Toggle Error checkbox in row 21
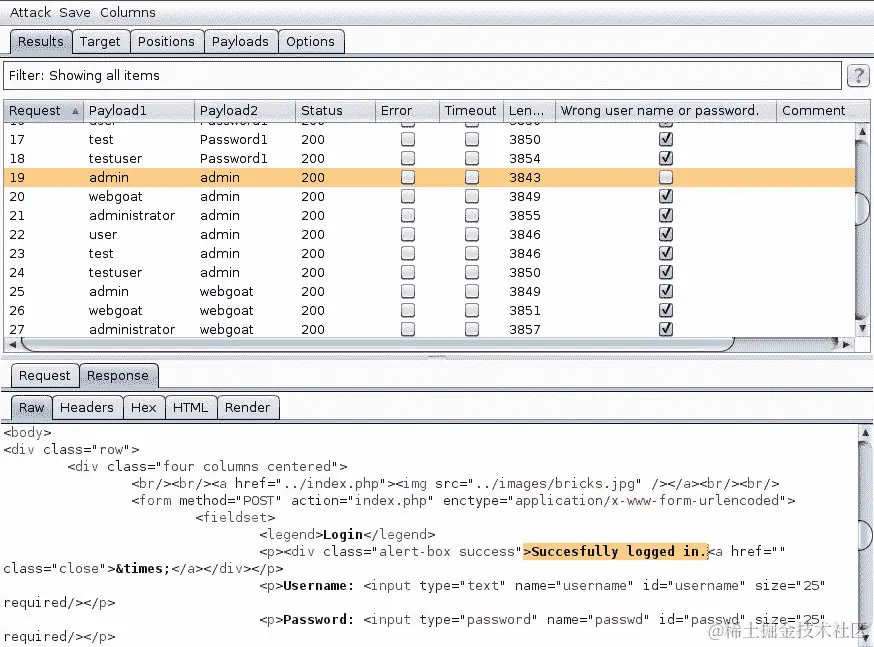This screenshot has height=647, width=874. coord(408,215)
